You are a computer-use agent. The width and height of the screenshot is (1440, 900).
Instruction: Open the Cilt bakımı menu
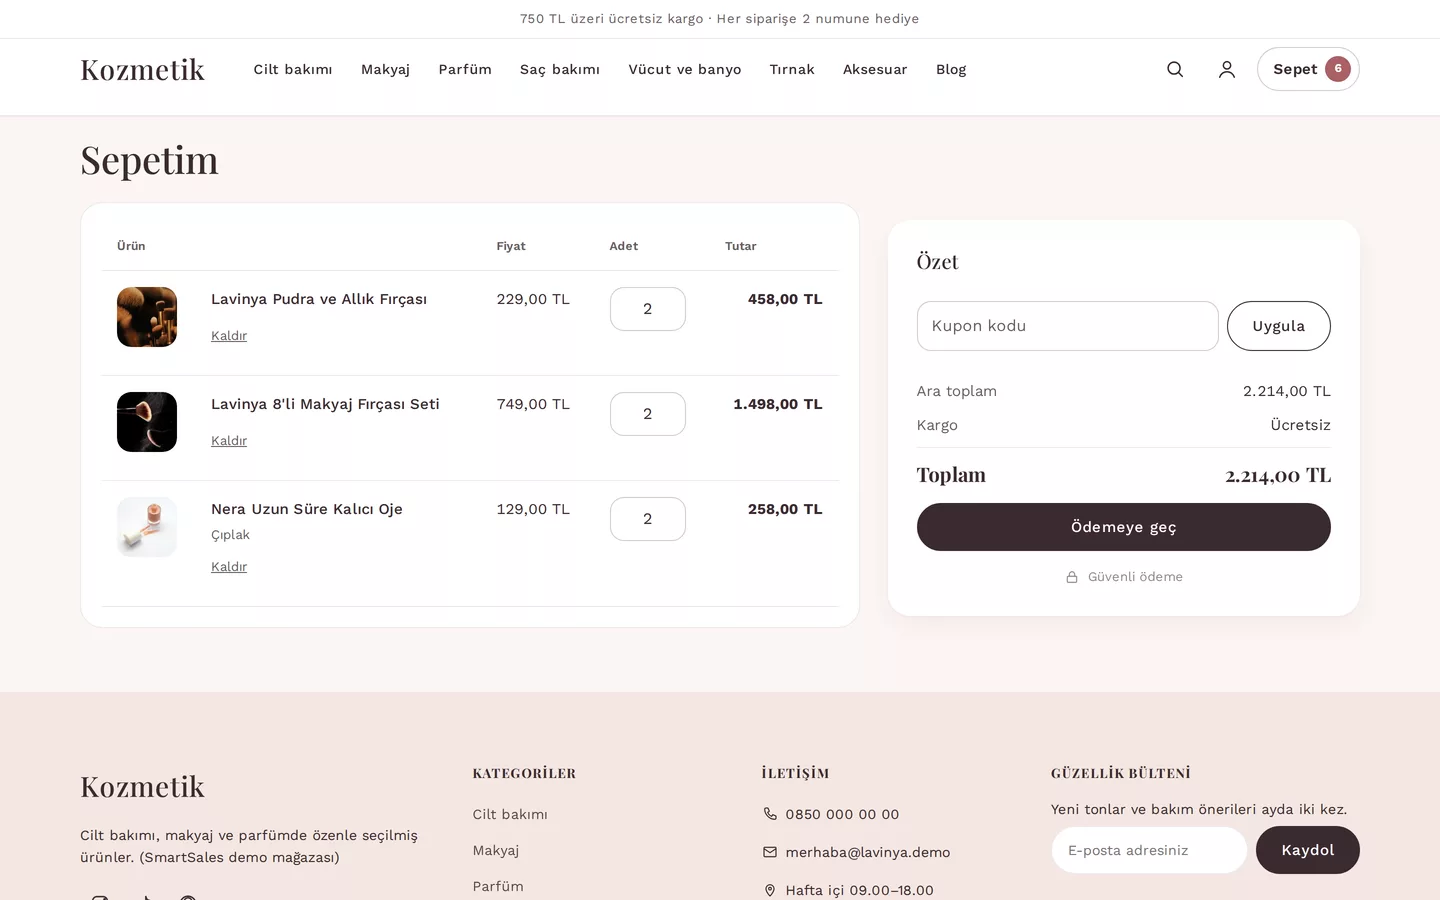pyautogui.click(x=293, y=69)
